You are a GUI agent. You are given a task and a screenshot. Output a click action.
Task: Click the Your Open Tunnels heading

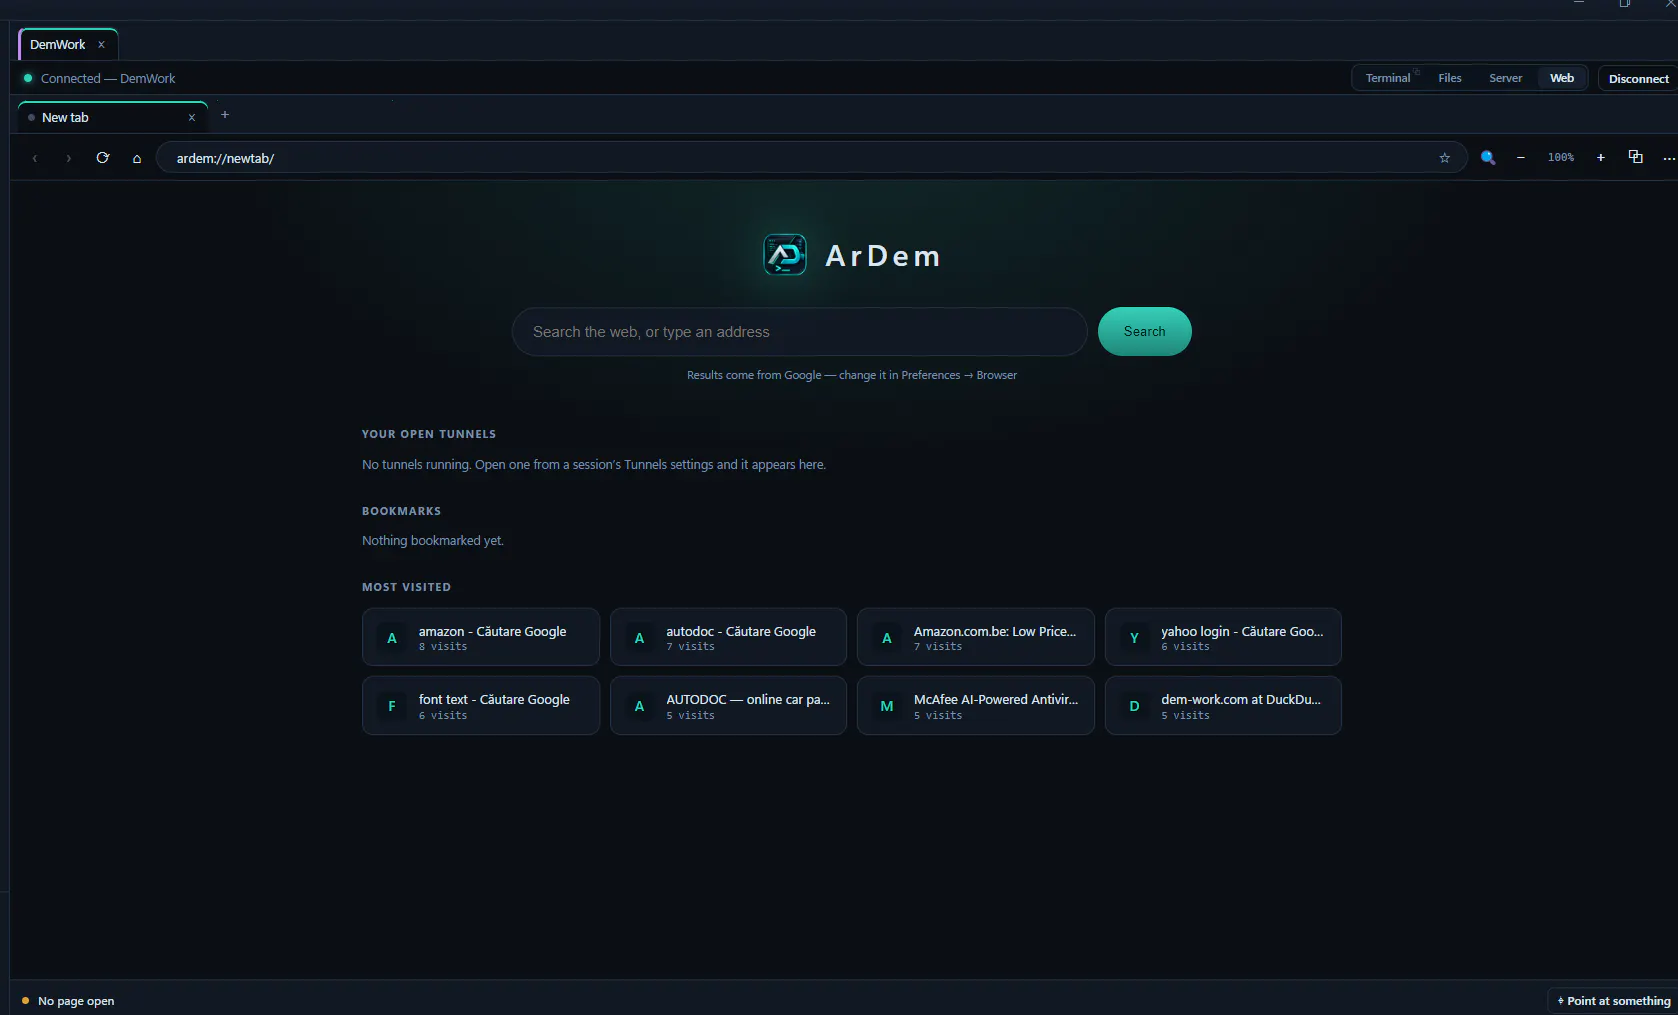pyautogui.click(x=429, y=434)
